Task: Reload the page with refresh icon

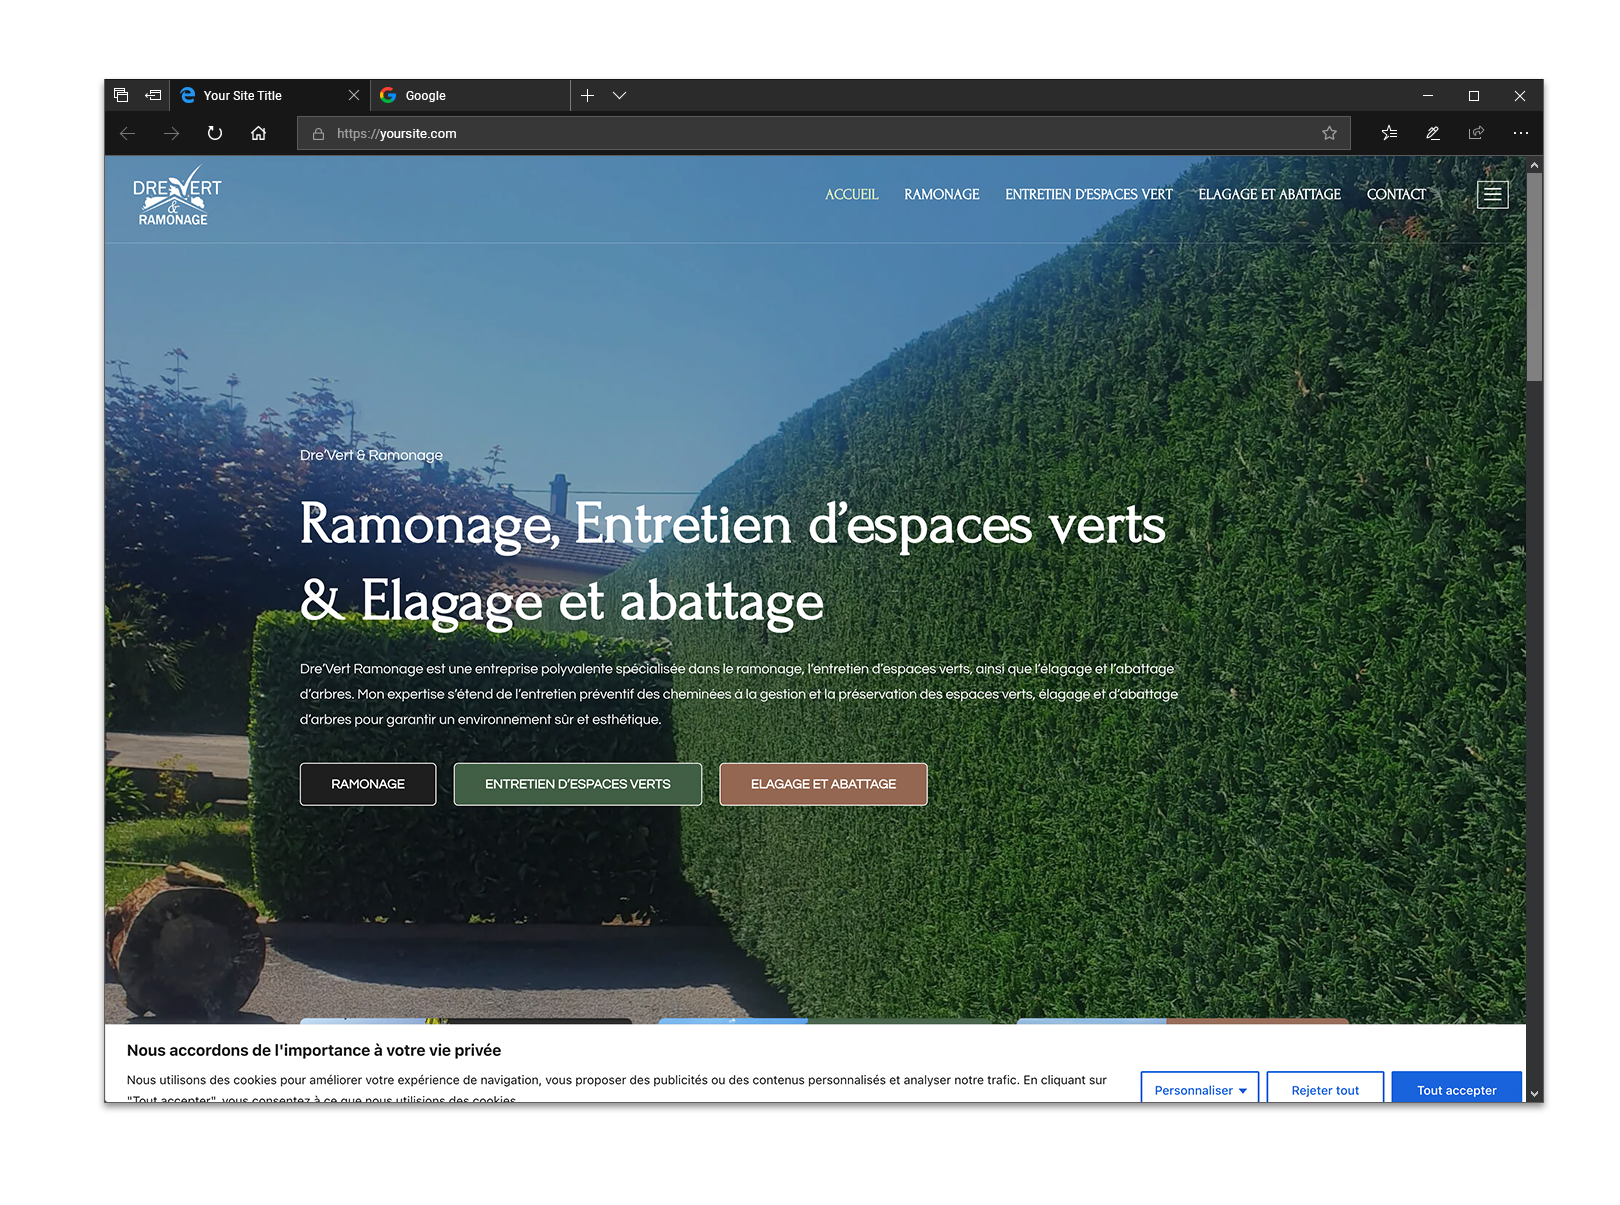Action: [215, 133]
